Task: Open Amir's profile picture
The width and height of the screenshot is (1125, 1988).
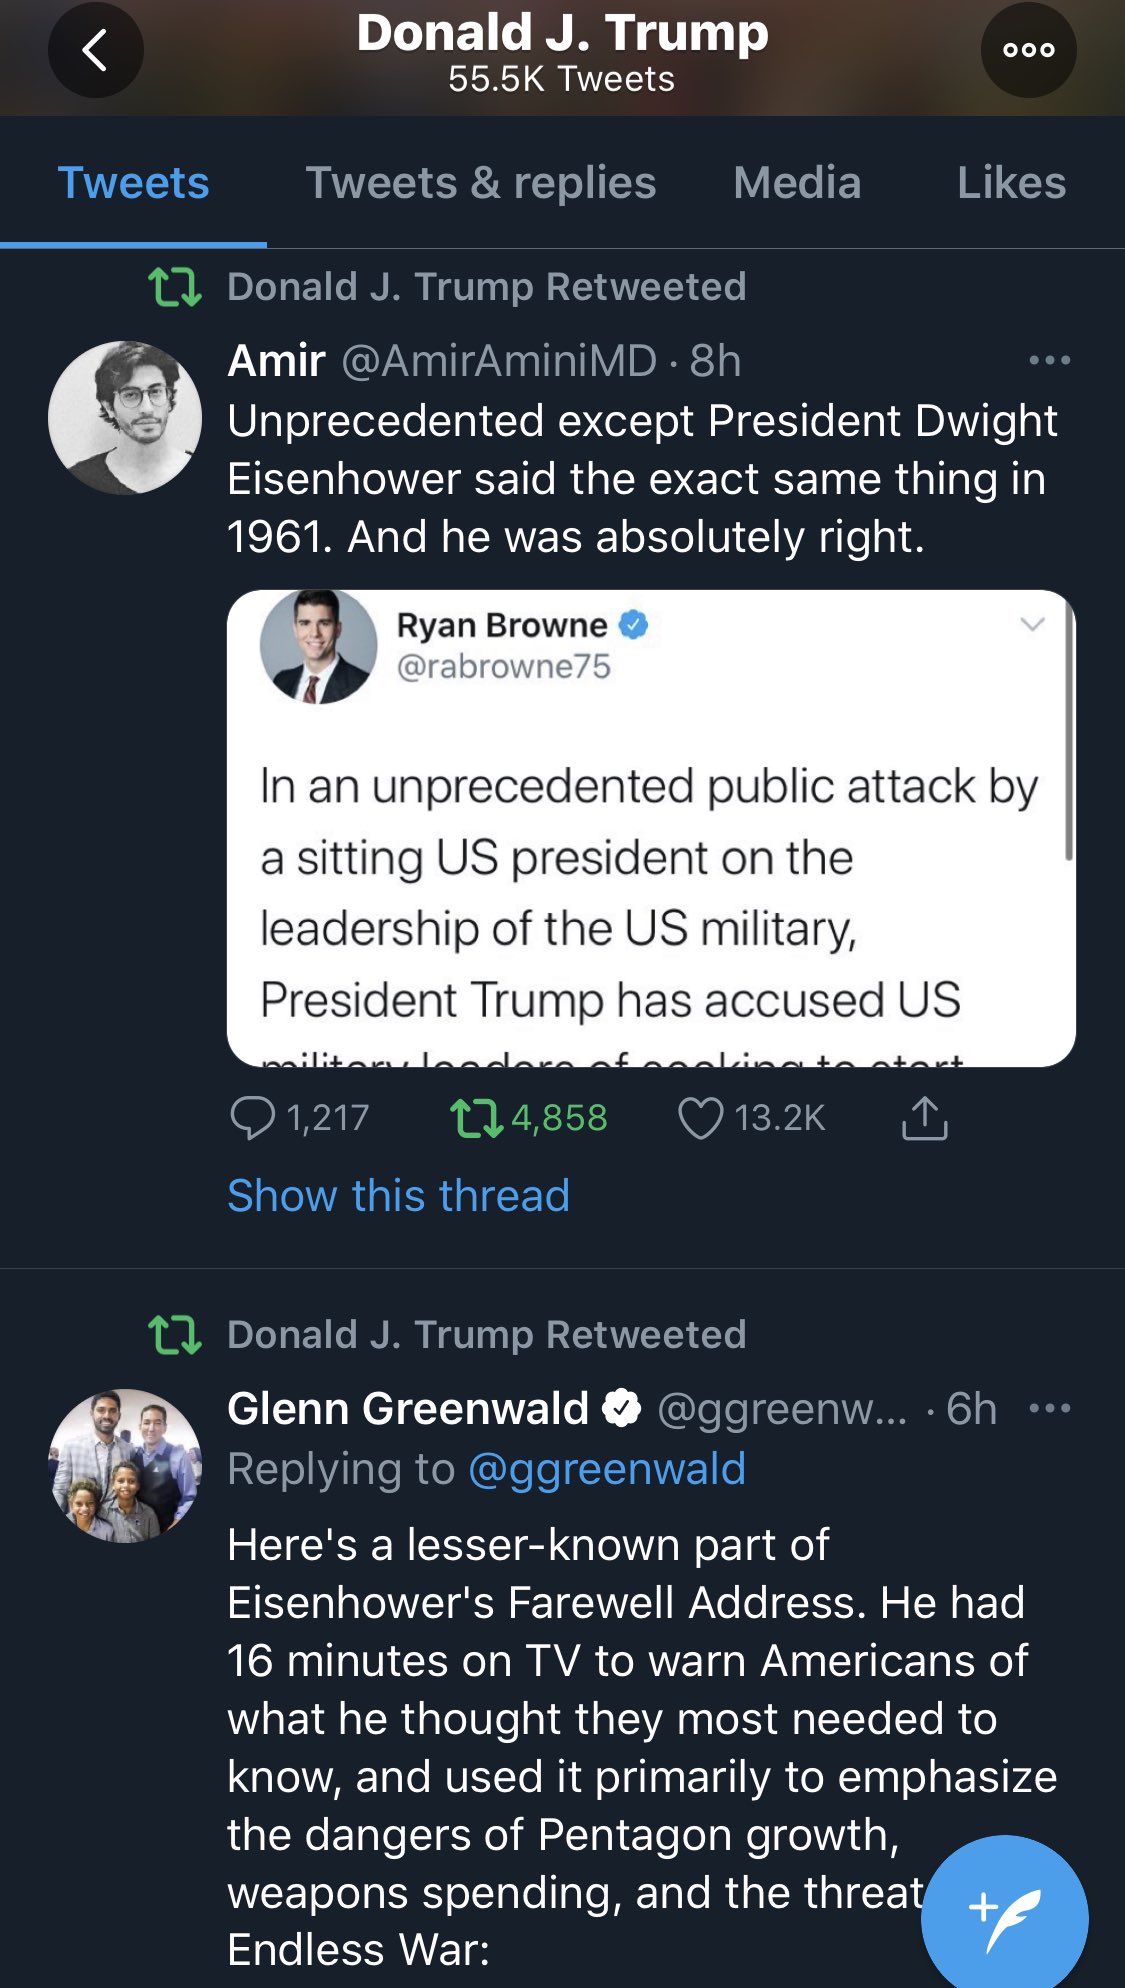Action: click(125, 418)
